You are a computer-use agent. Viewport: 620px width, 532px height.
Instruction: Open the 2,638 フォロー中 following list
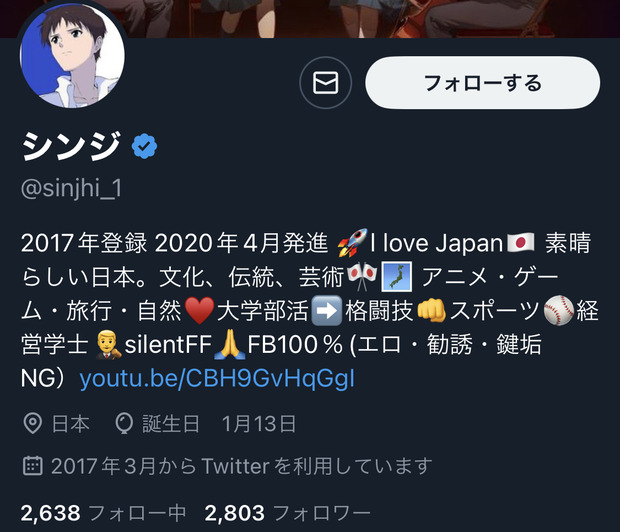pos(103,513)
